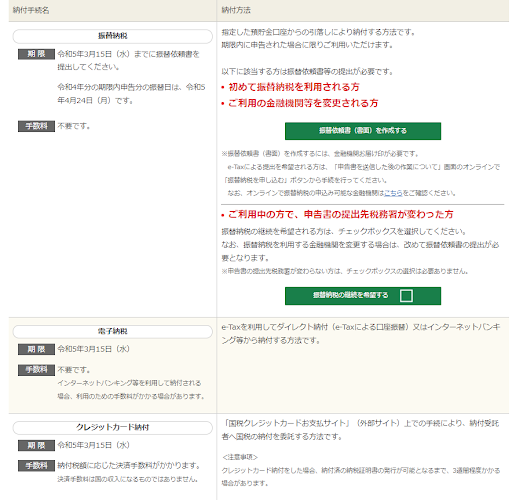
Task: Click 振替納税の継続を希望される方は、チェックボックスを選択 sentence
Action: 344,231
